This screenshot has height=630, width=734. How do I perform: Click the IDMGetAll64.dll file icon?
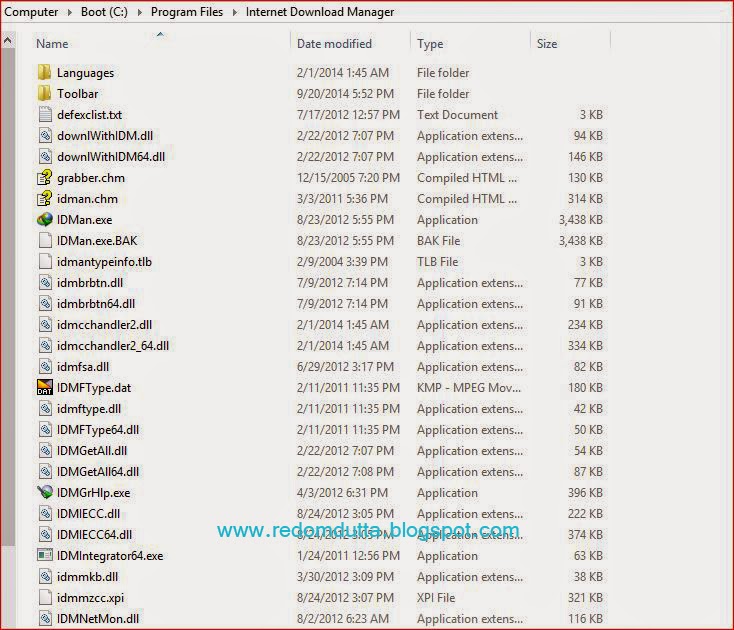point(45,472)
